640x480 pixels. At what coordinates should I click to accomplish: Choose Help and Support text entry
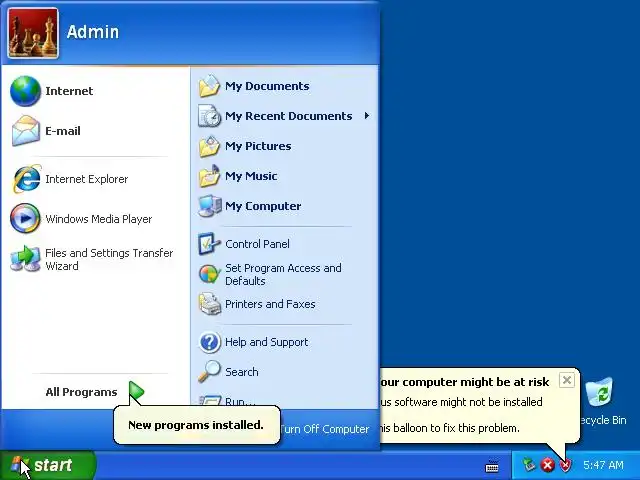tap(267, 342)
